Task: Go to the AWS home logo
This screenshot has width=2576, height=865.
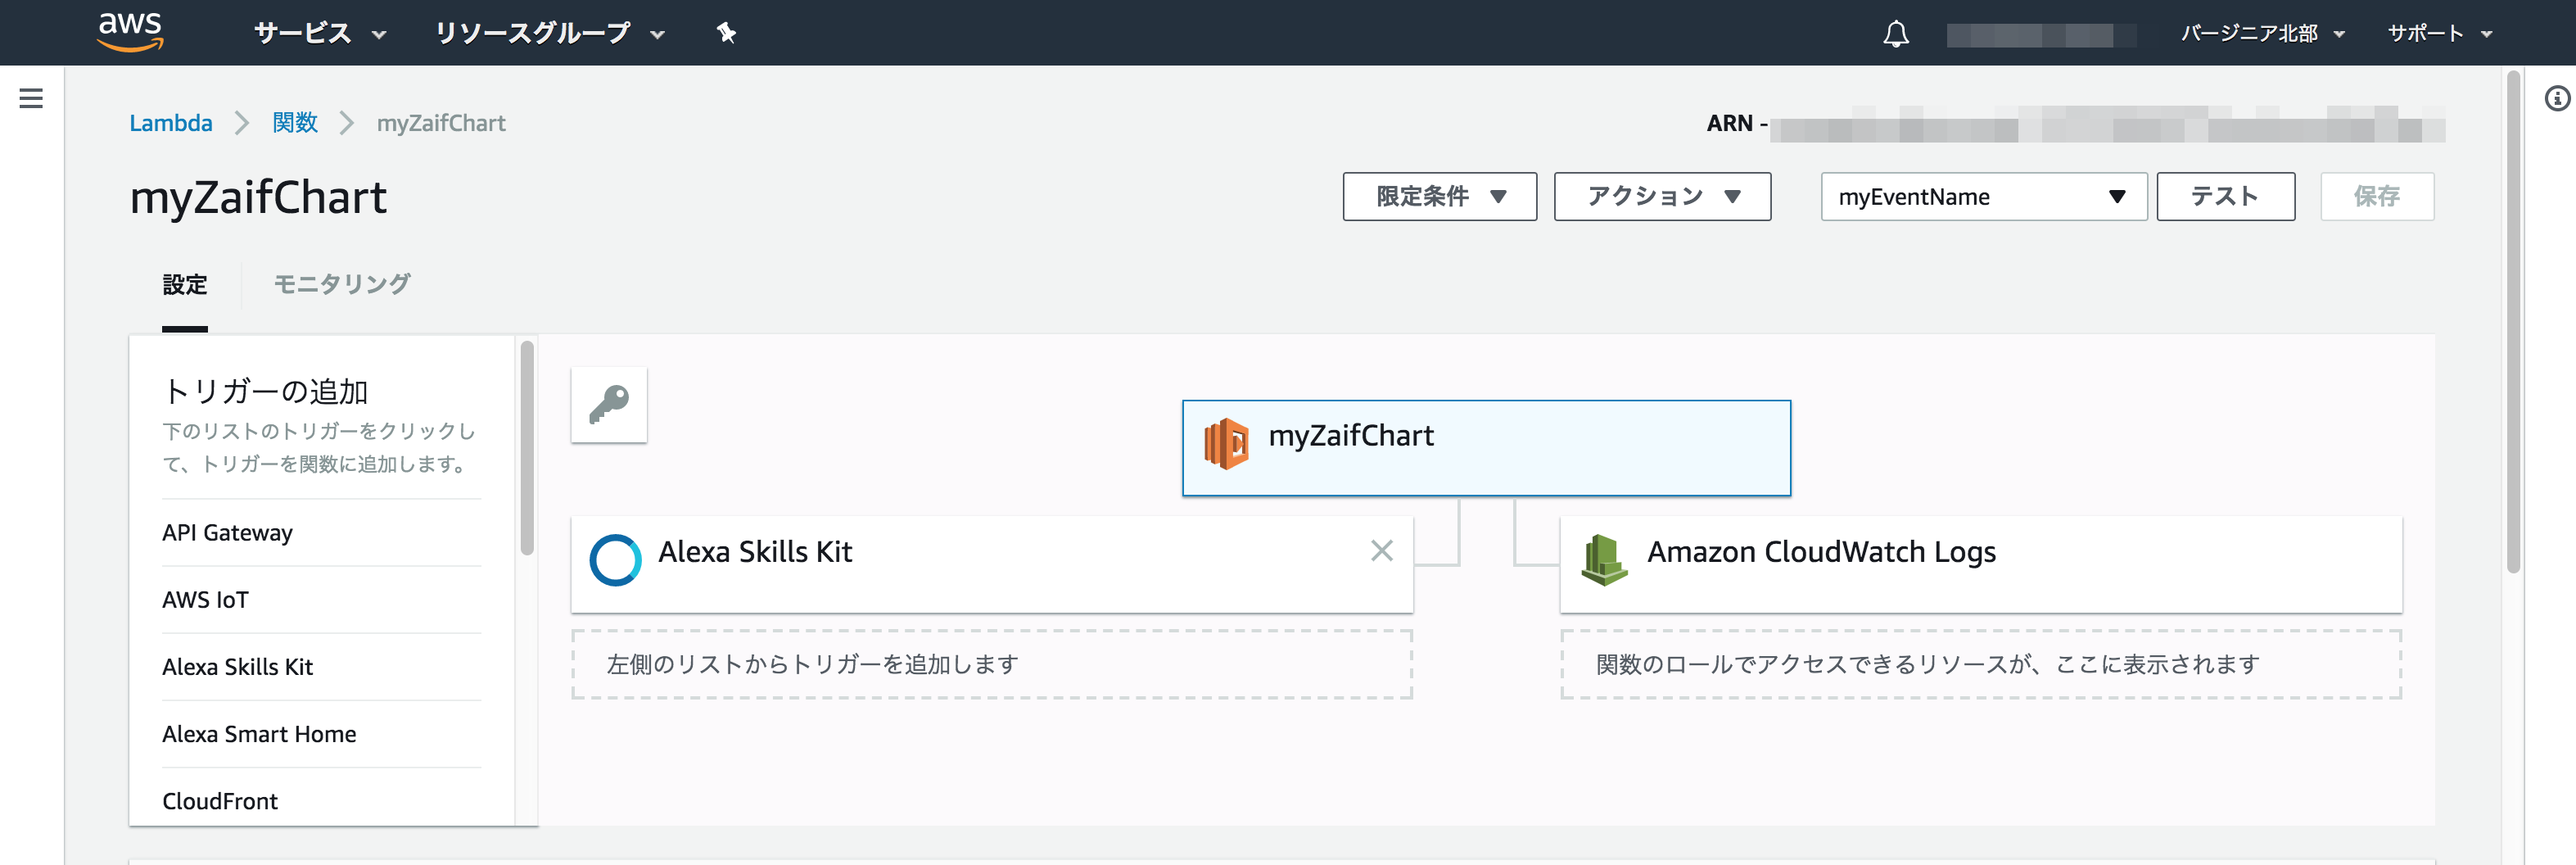Action: [x=130, y=31]
